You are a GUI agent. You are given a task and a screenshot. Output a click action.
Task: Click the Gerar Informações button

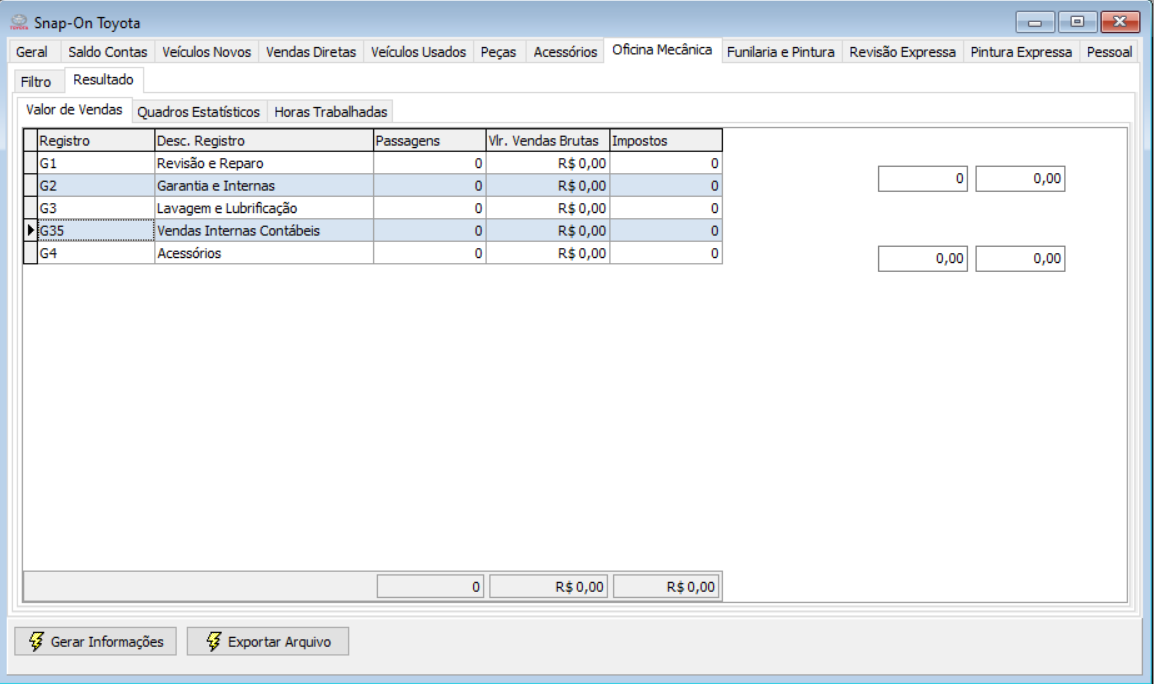pos(96,641)
